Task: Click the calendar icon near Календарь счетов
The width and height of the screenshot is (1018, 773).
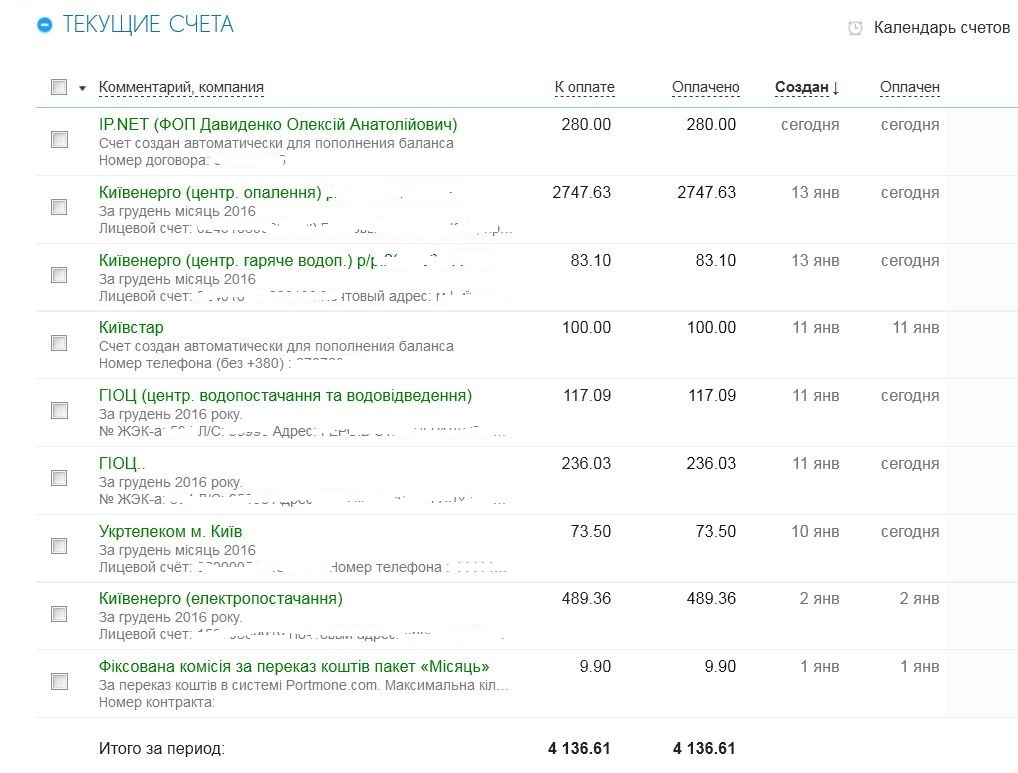Action: click(855, 28)
